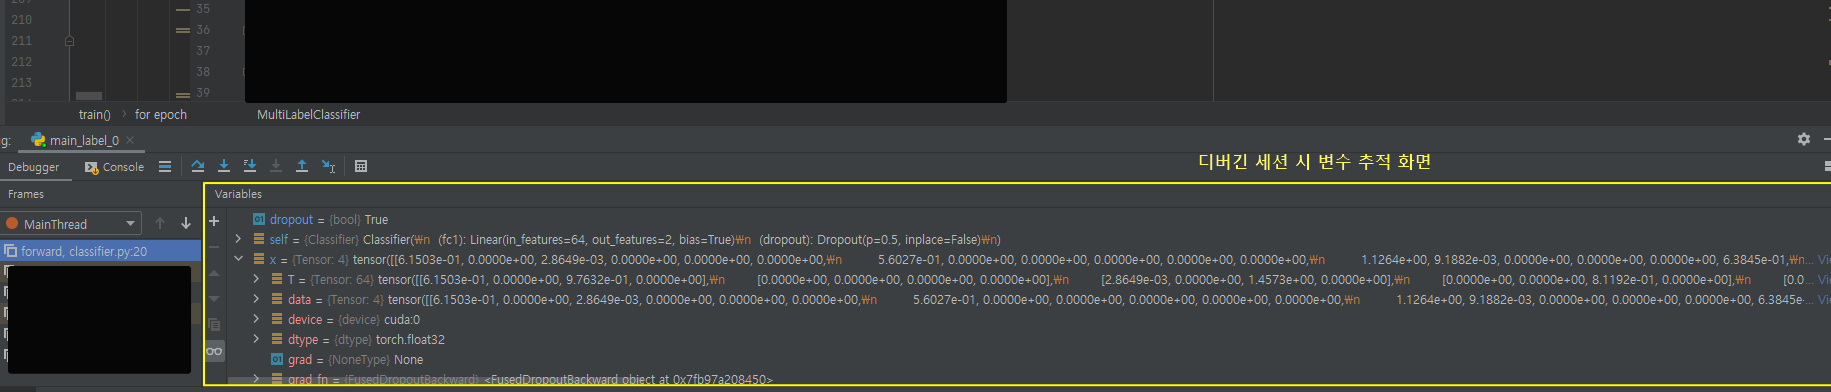
Task: Click the Duplicate Watch copy icon
Action: click(x=214, y=325)
